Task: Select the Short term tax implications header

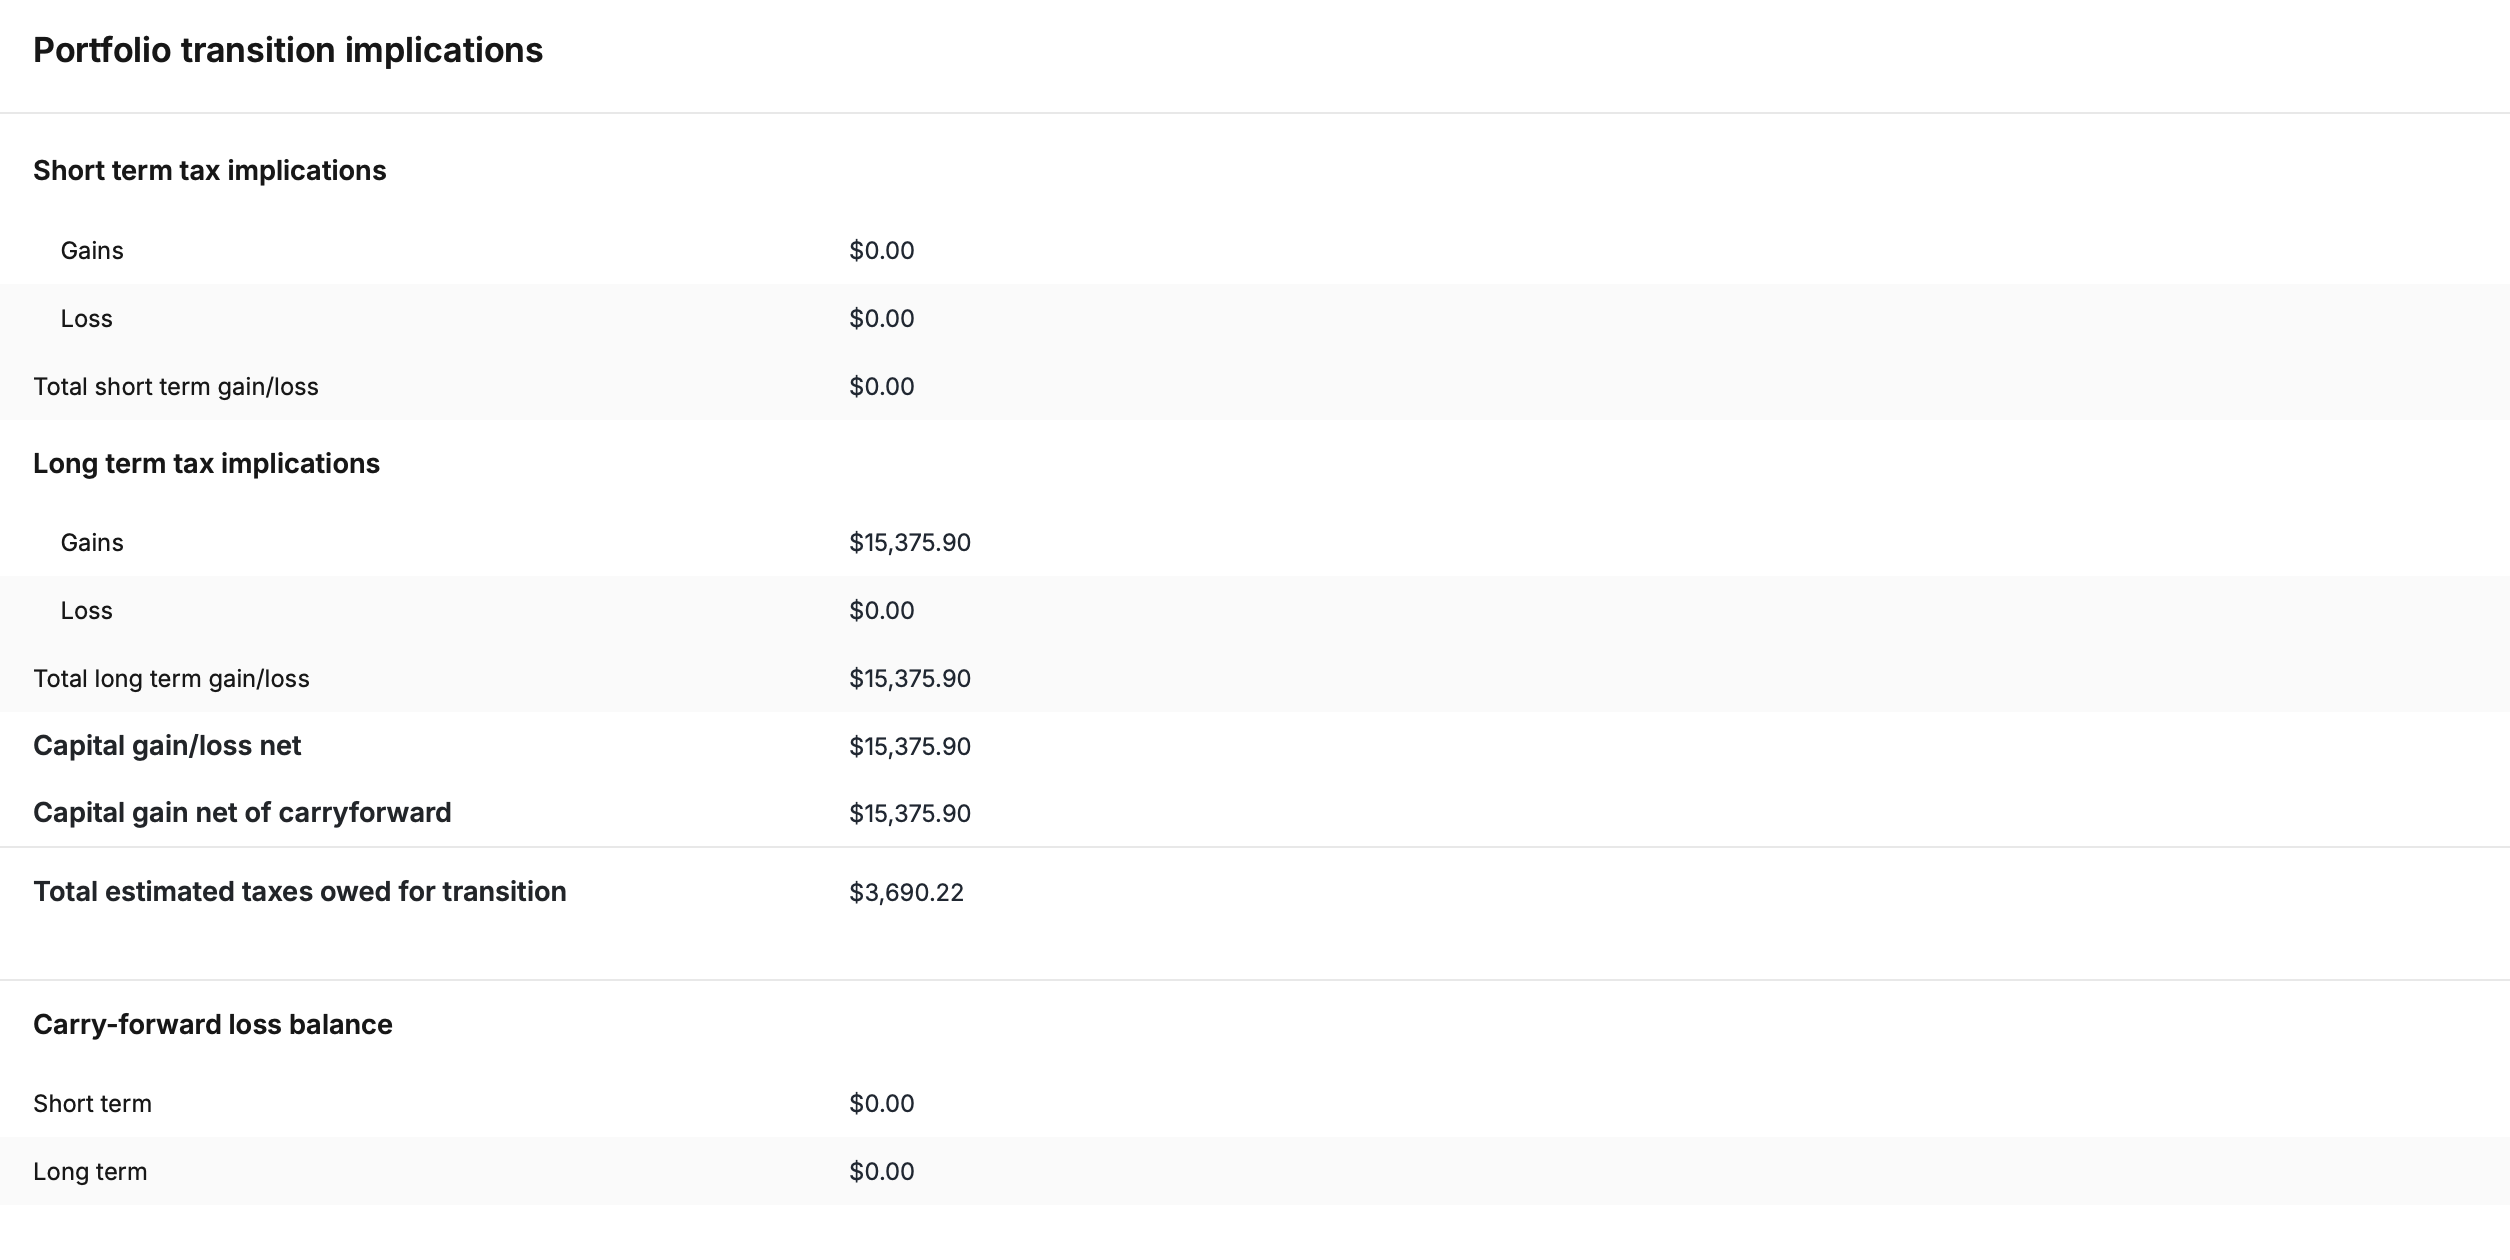Action: [x=209, y=171]
